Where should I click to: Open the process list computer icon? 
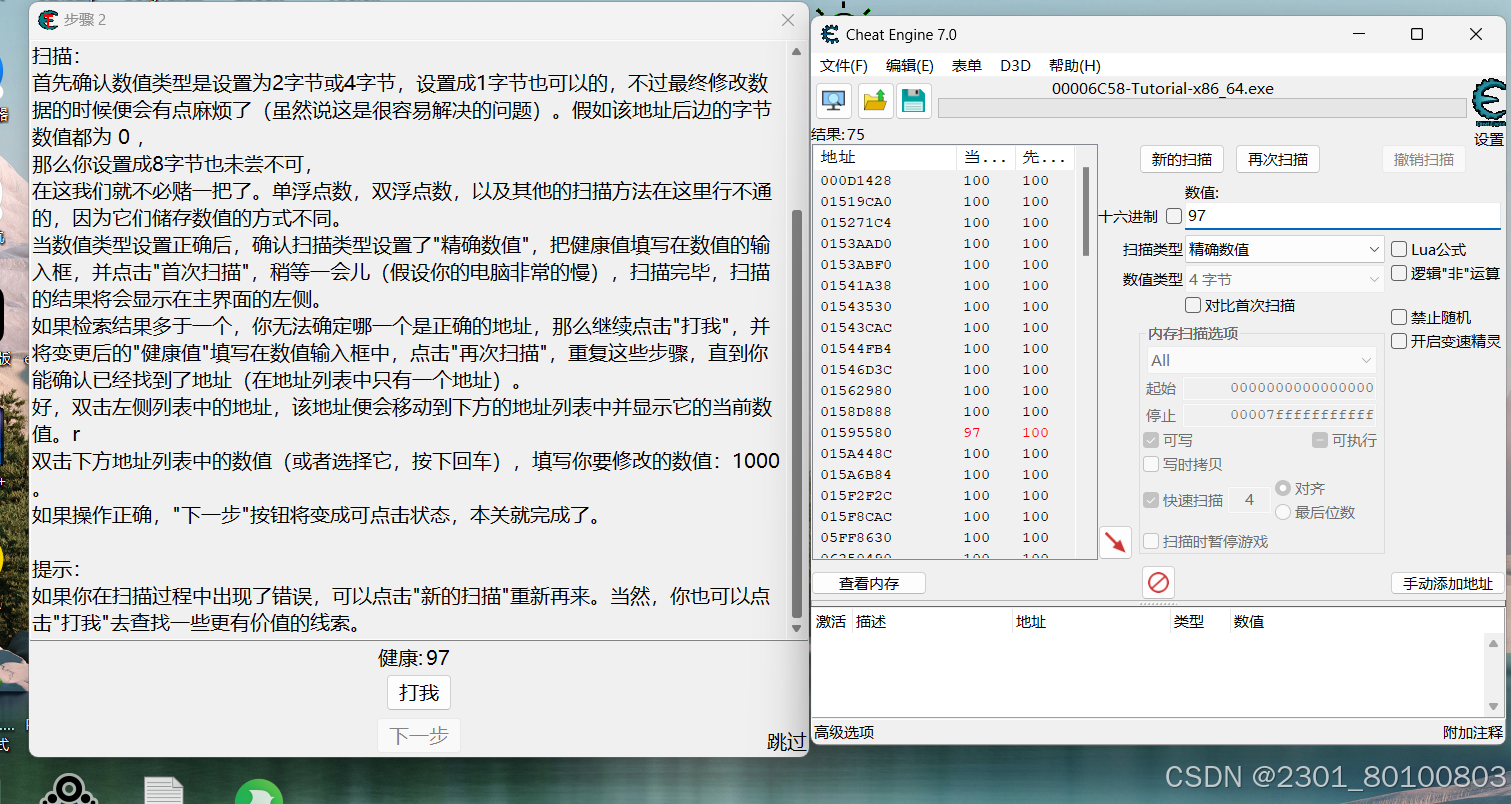(835, 101)
